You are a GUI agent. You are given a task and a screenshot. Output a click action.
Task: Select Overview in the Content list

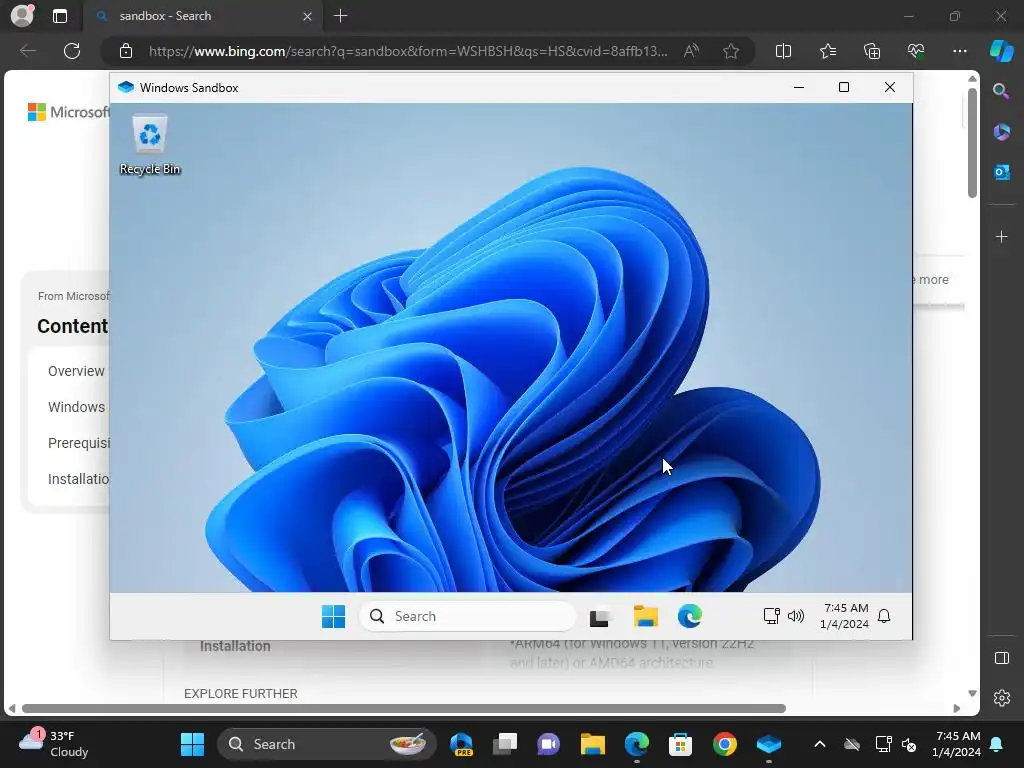click(x=76, y=371)
